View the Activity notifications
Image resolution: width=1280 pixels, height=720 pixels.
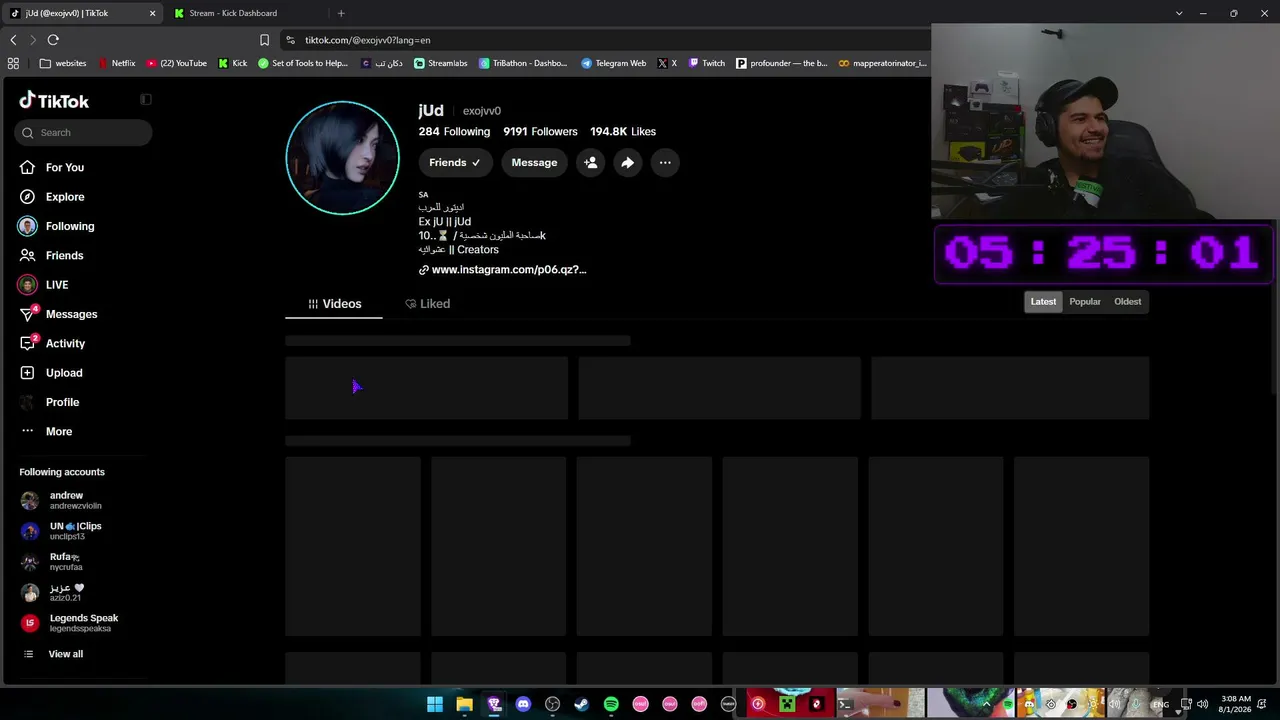(x=65, y=343)
